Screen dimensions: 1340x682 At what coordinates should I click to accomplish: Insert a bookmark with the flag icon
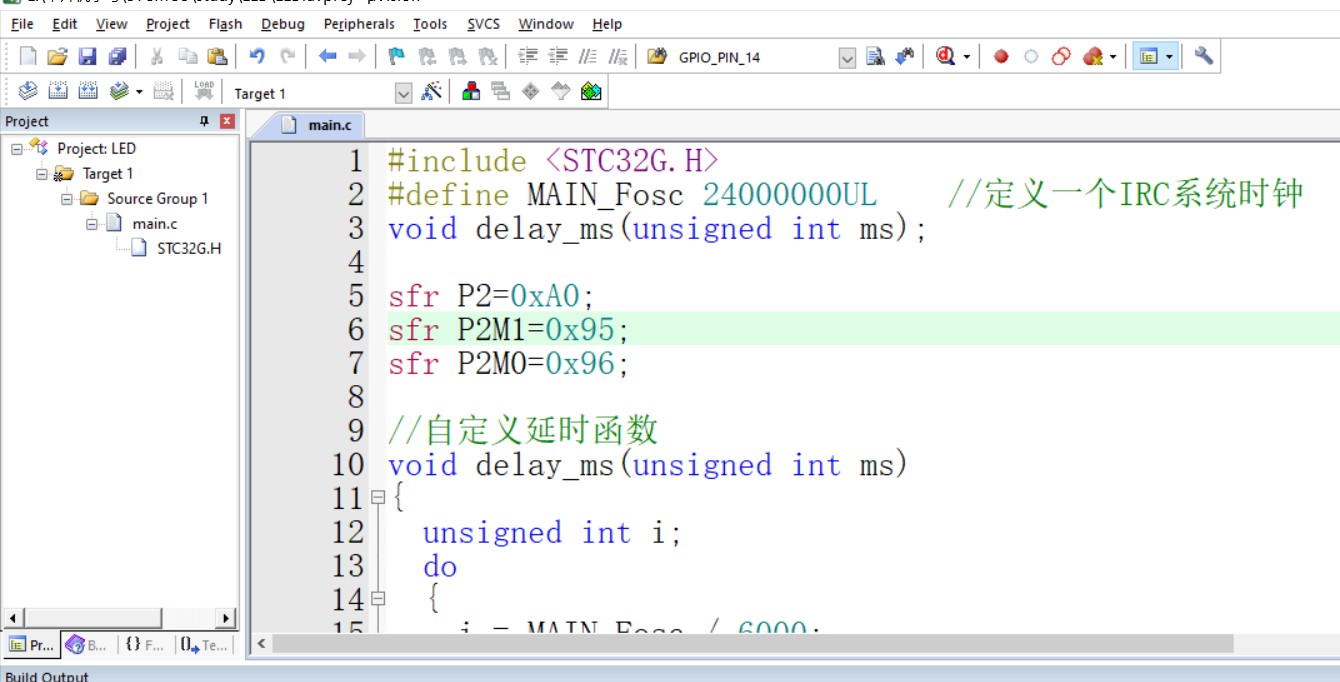397,57
